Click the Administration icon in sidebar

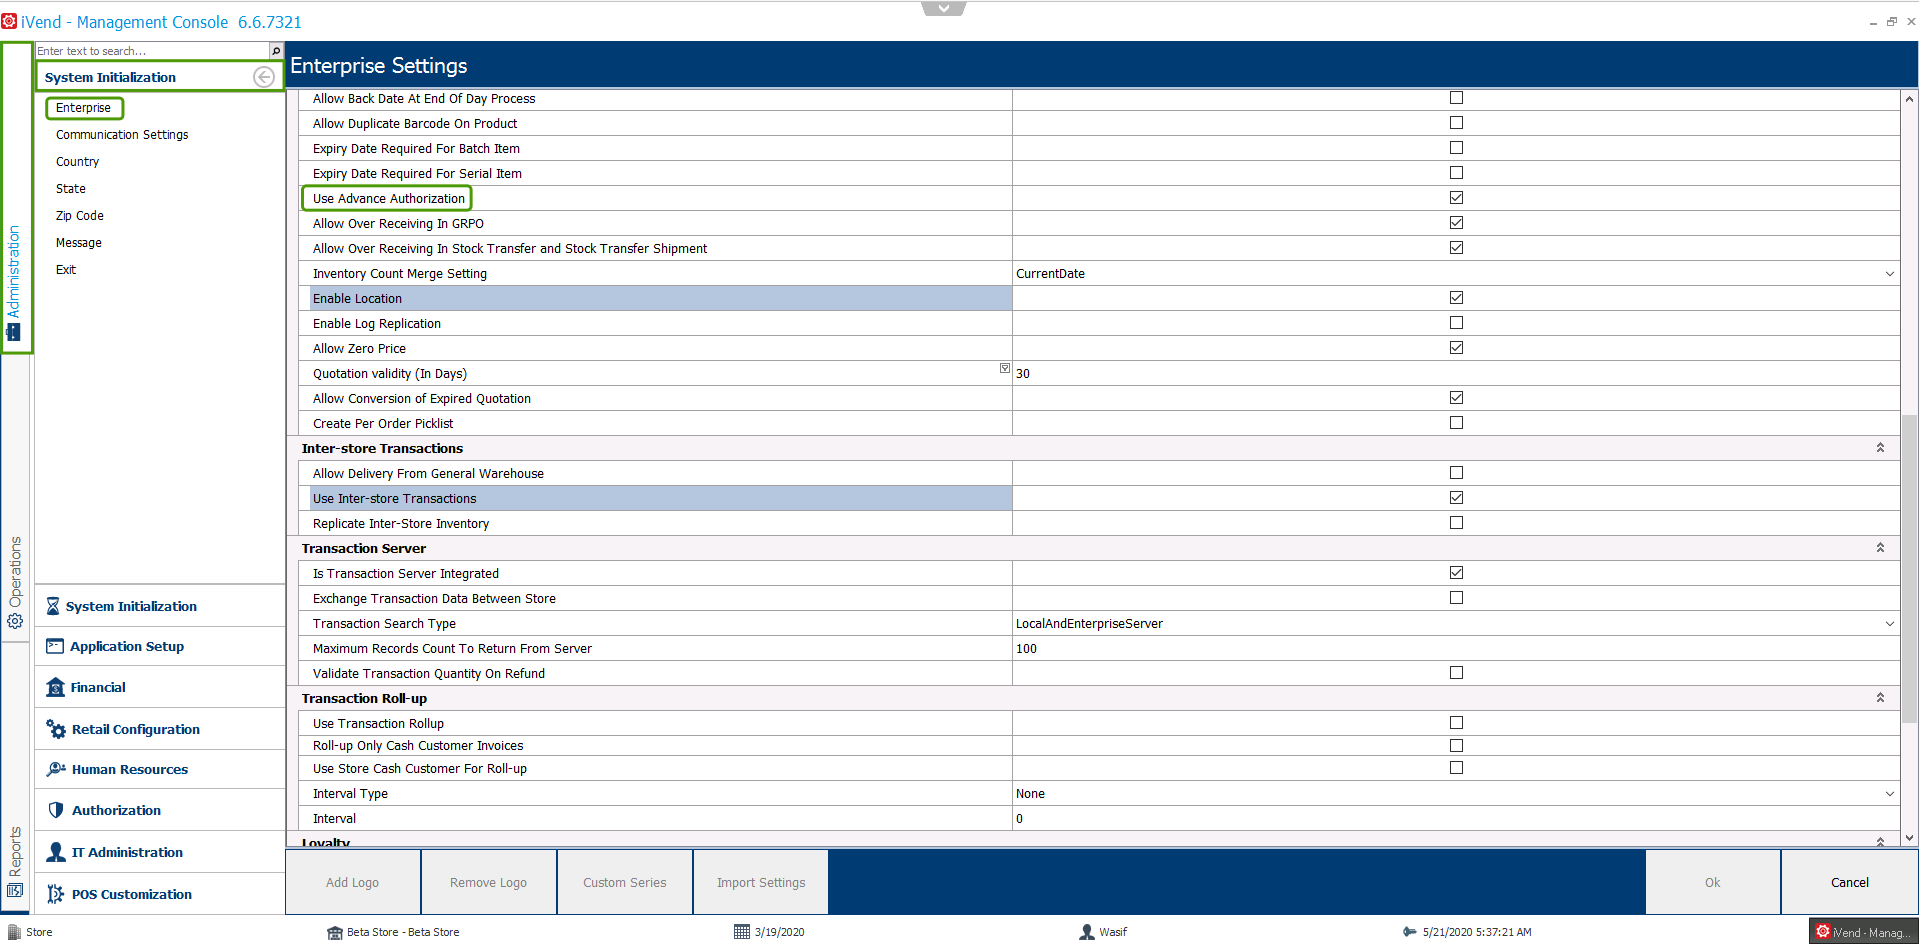(14, 332)
